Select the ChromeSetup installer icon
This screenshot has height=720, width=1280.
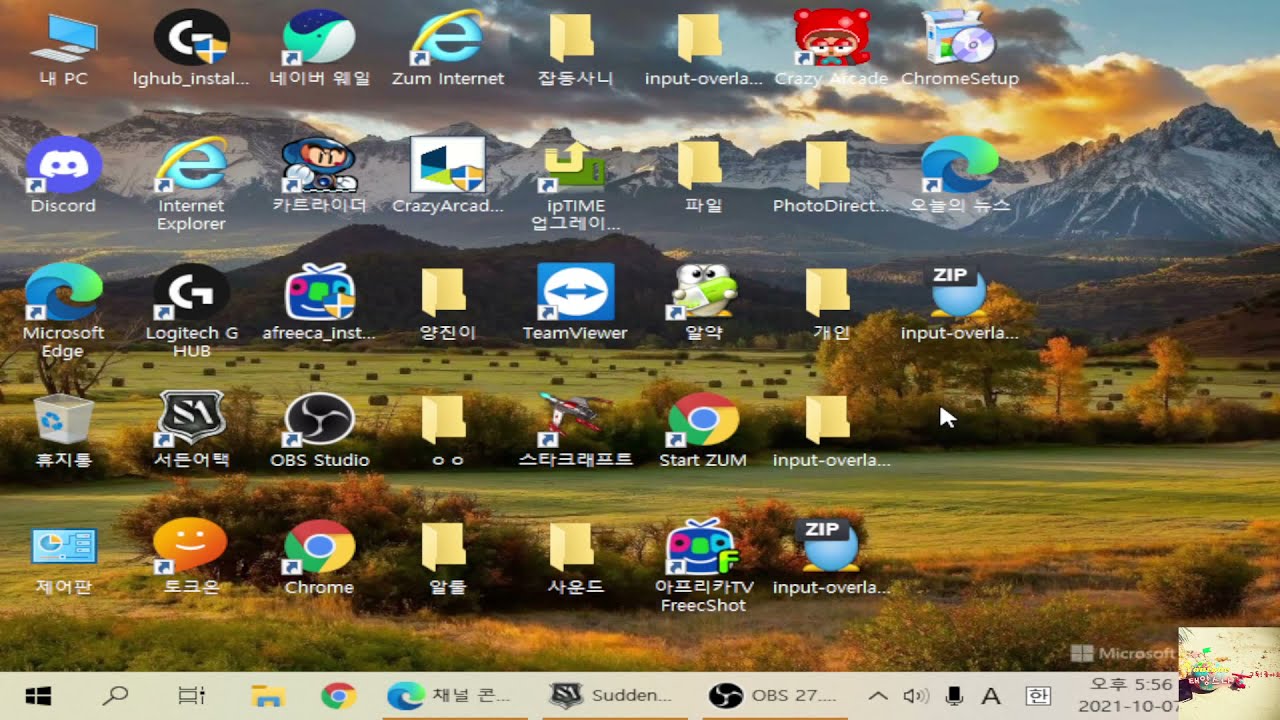[x=959, y=48]
